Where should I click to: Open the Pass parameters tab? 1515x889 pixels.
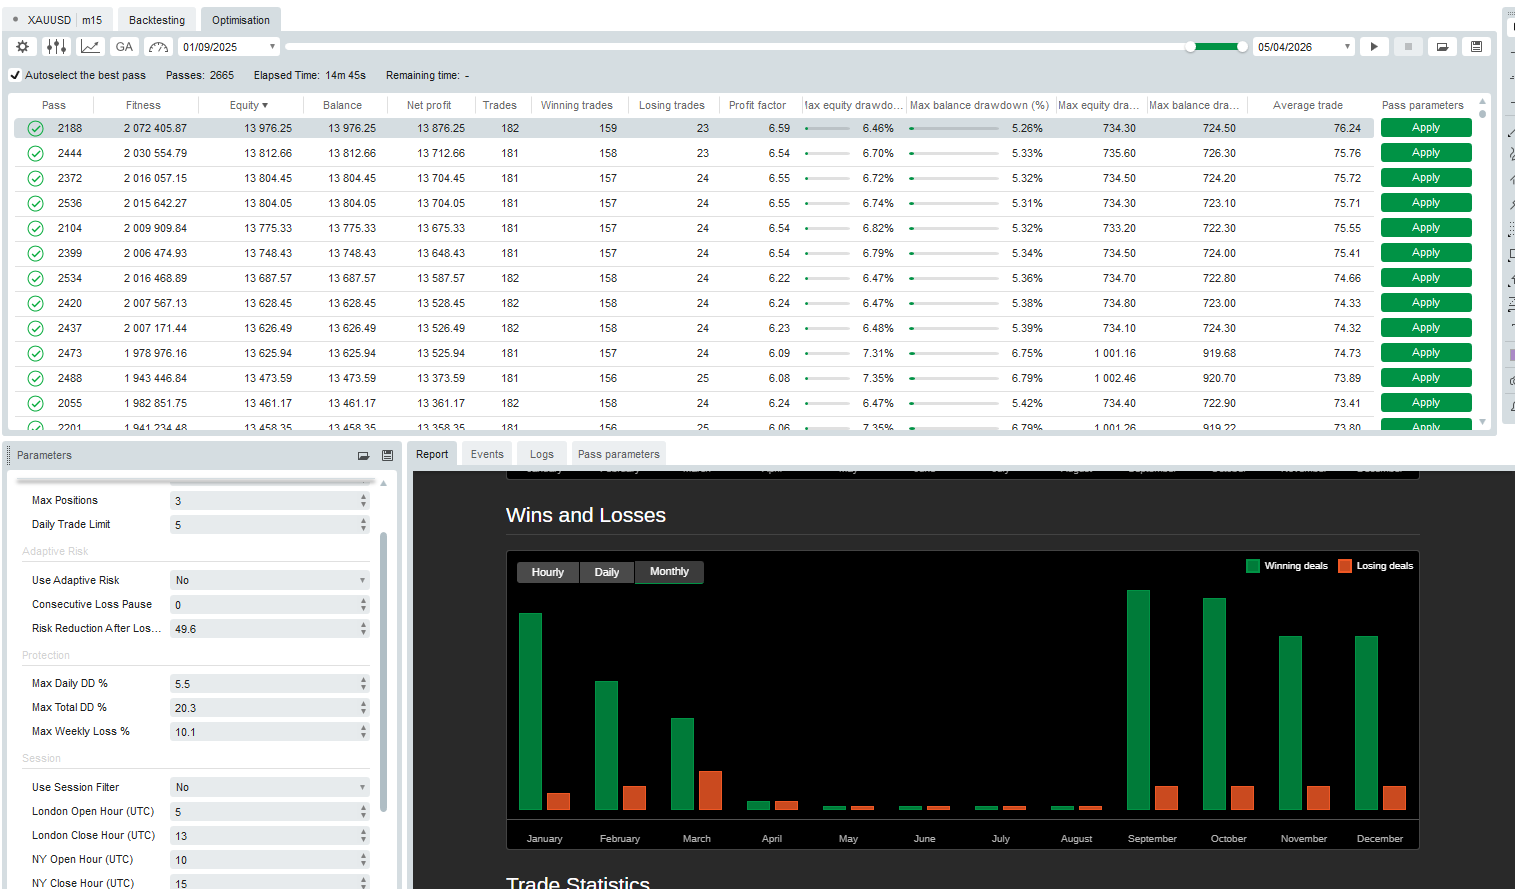click(618, 453)
